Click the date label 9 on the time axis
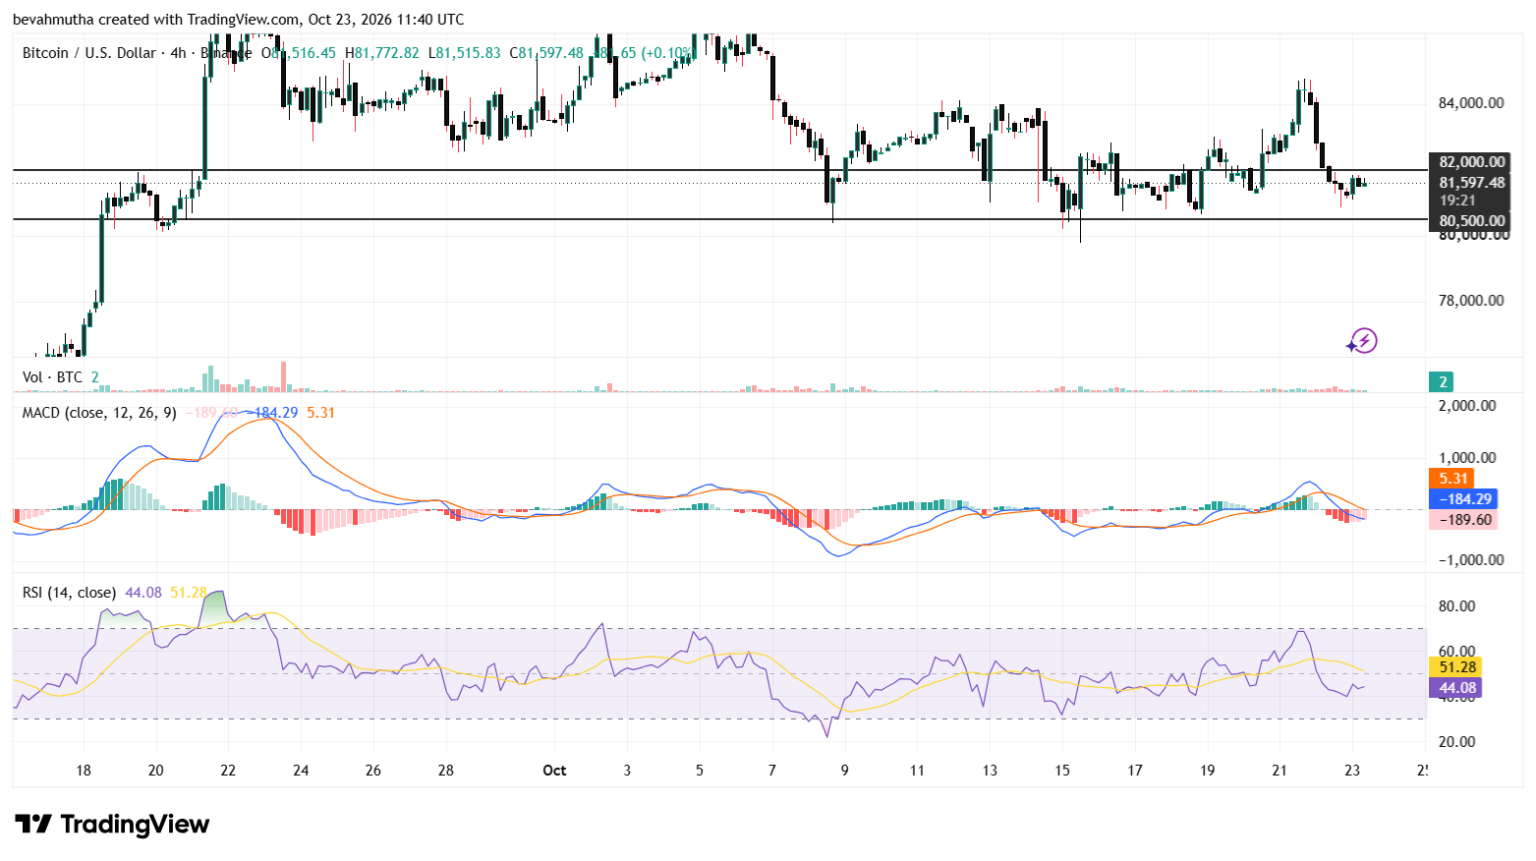 click(x=845, y=770)
